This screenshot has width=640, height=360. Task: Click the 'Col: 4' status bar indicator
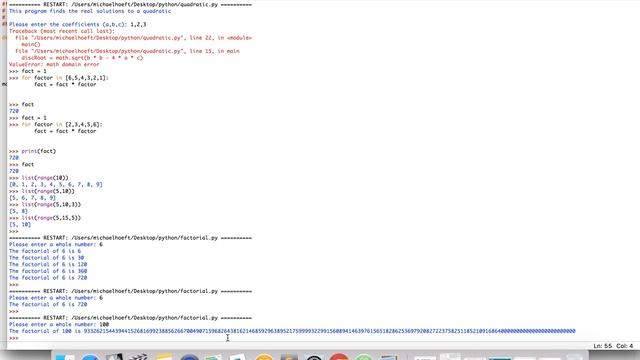624,346
